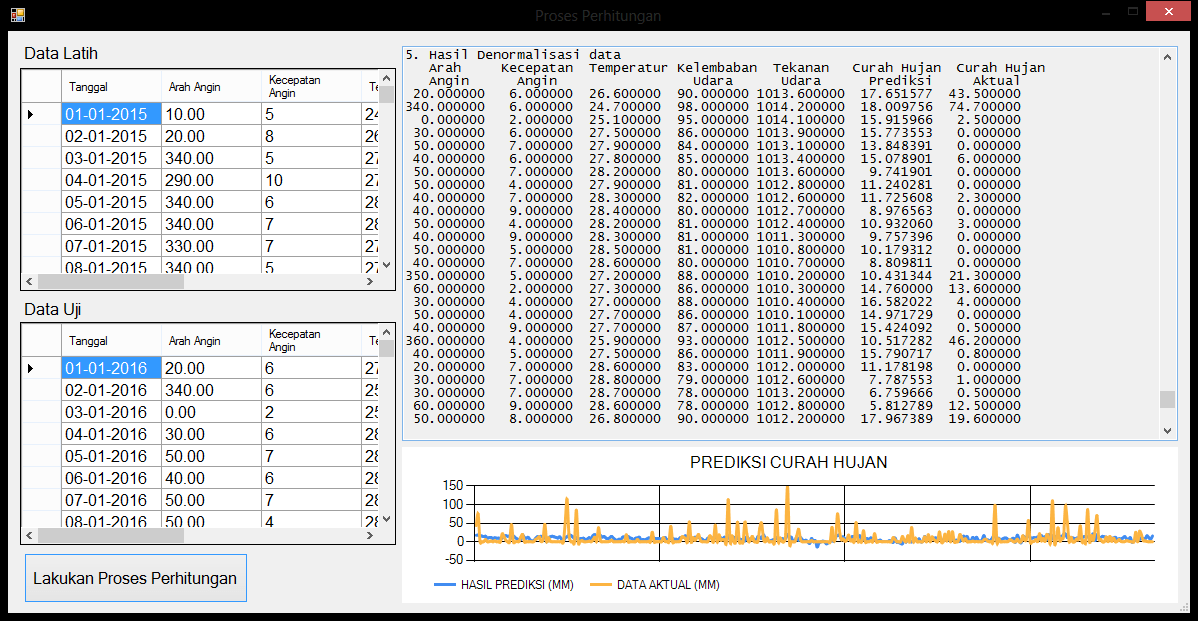Click scroll-down arrow of results text box

pyautogui.click(x=1167, y=430)
